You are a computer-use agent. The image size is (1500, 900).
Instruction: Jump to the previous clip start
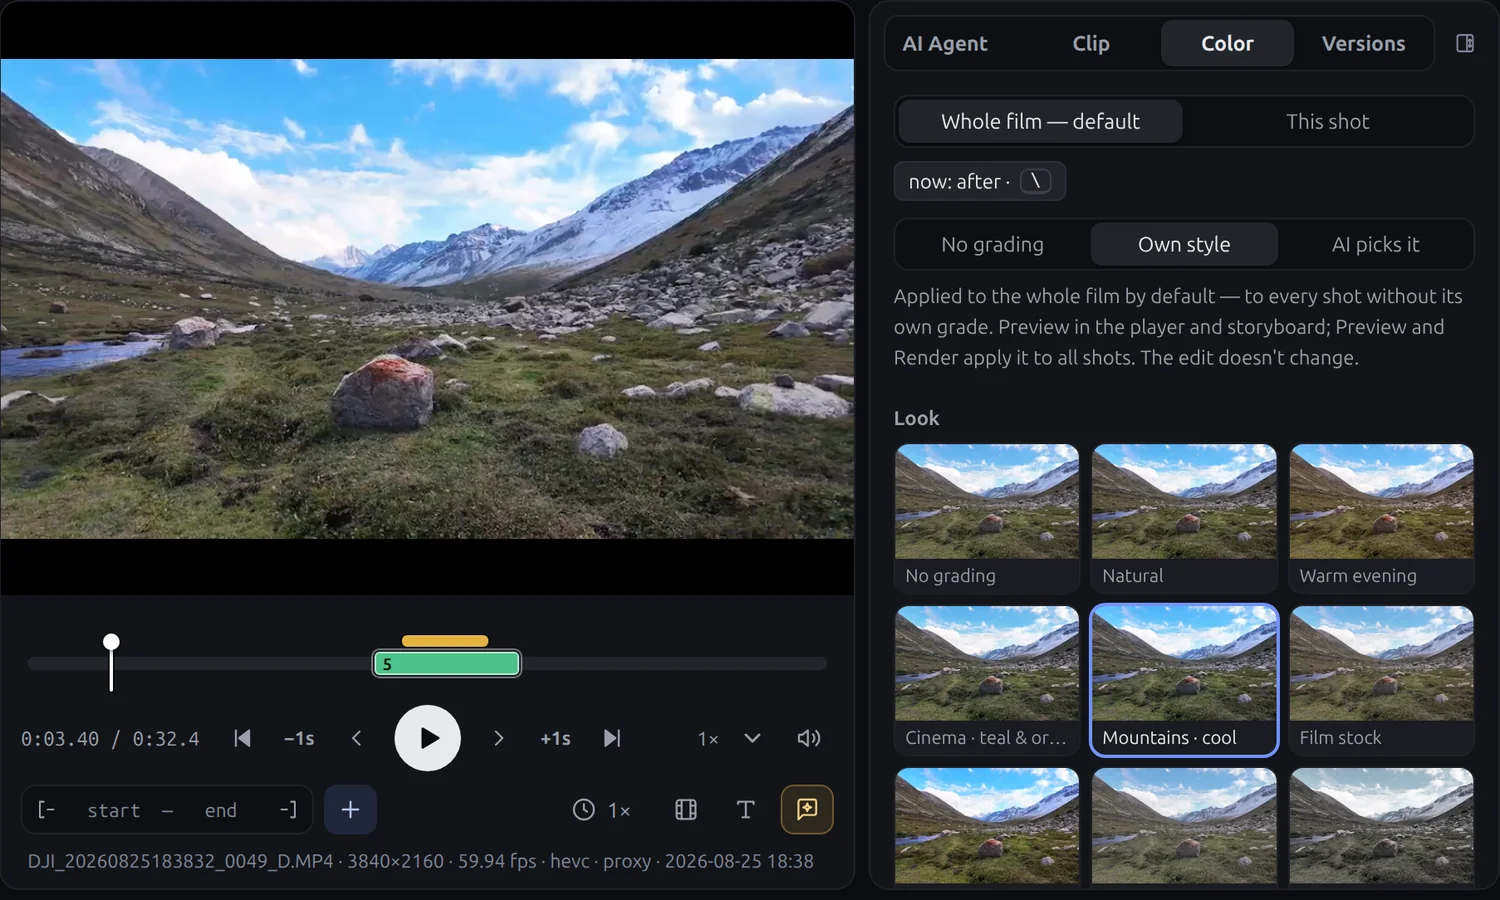pos(242,738)
